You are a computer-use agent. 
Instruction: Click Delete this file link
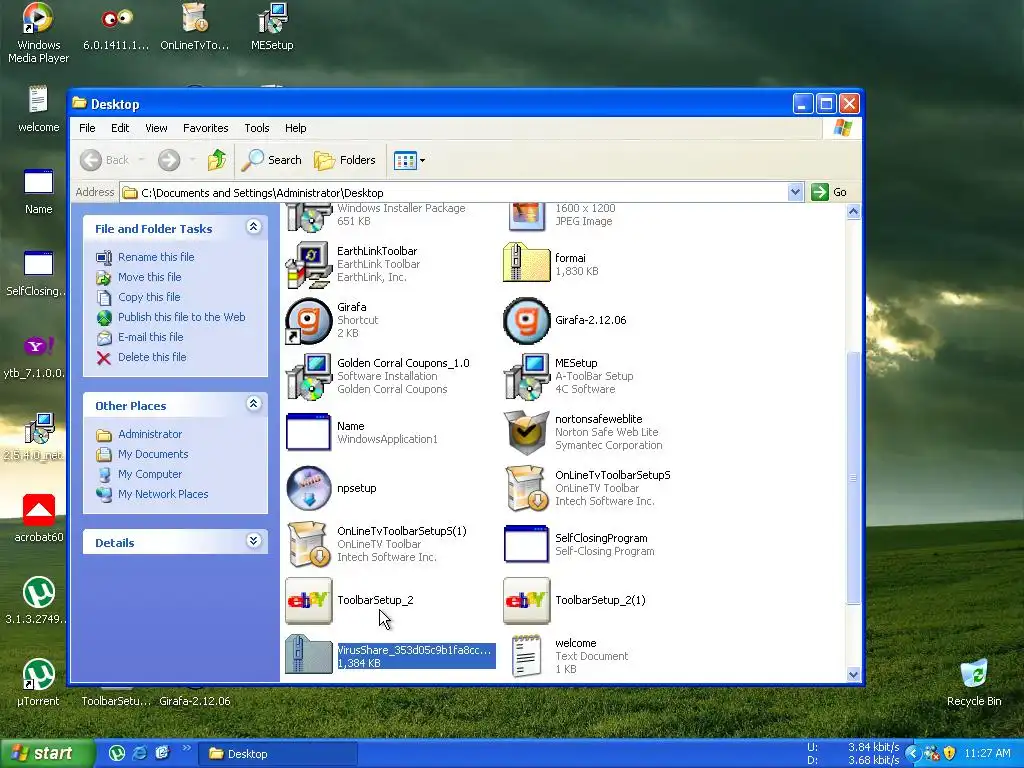(x=152, y=357)
